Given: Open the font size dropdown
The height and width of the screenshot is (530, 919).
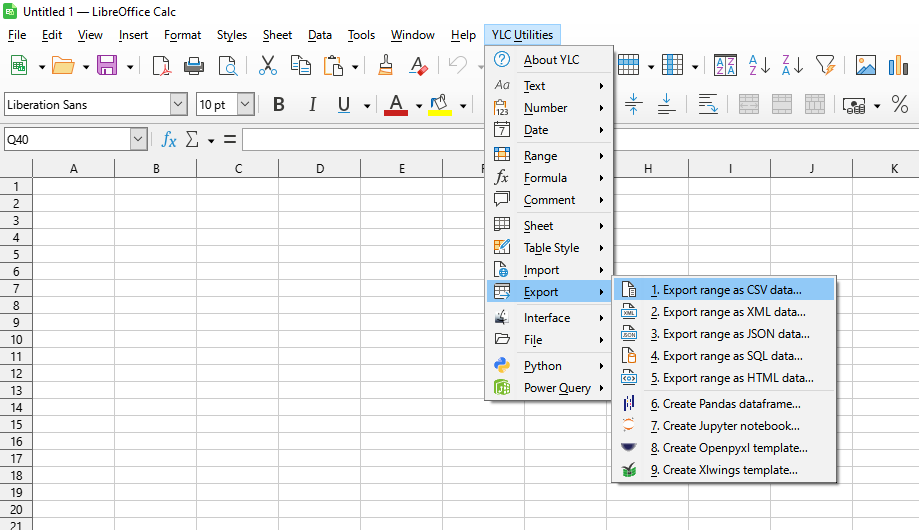Looking at the screenshot, I should point(245,105).
